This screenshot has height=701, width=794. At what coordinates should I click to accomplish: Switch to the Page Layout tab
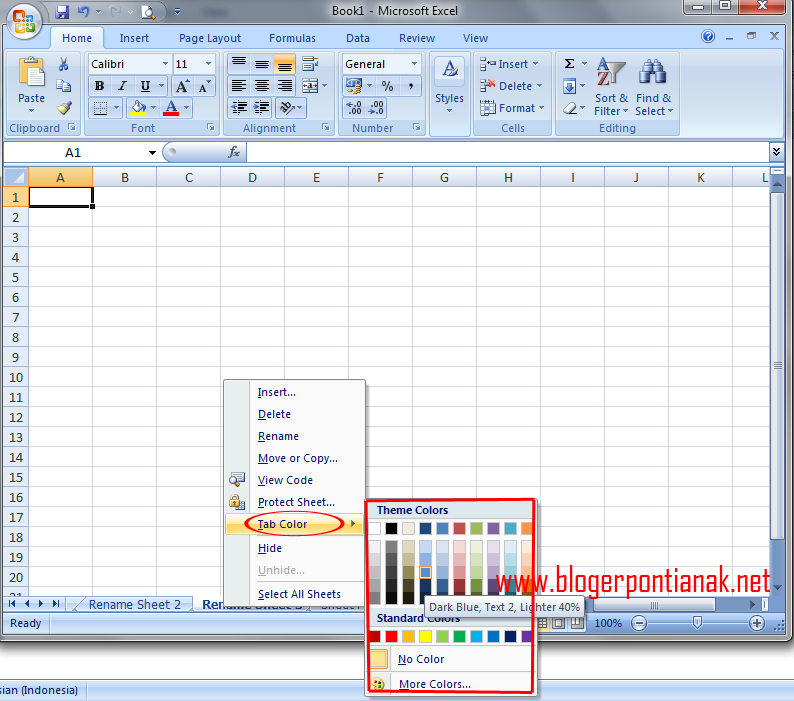(210, 38)
